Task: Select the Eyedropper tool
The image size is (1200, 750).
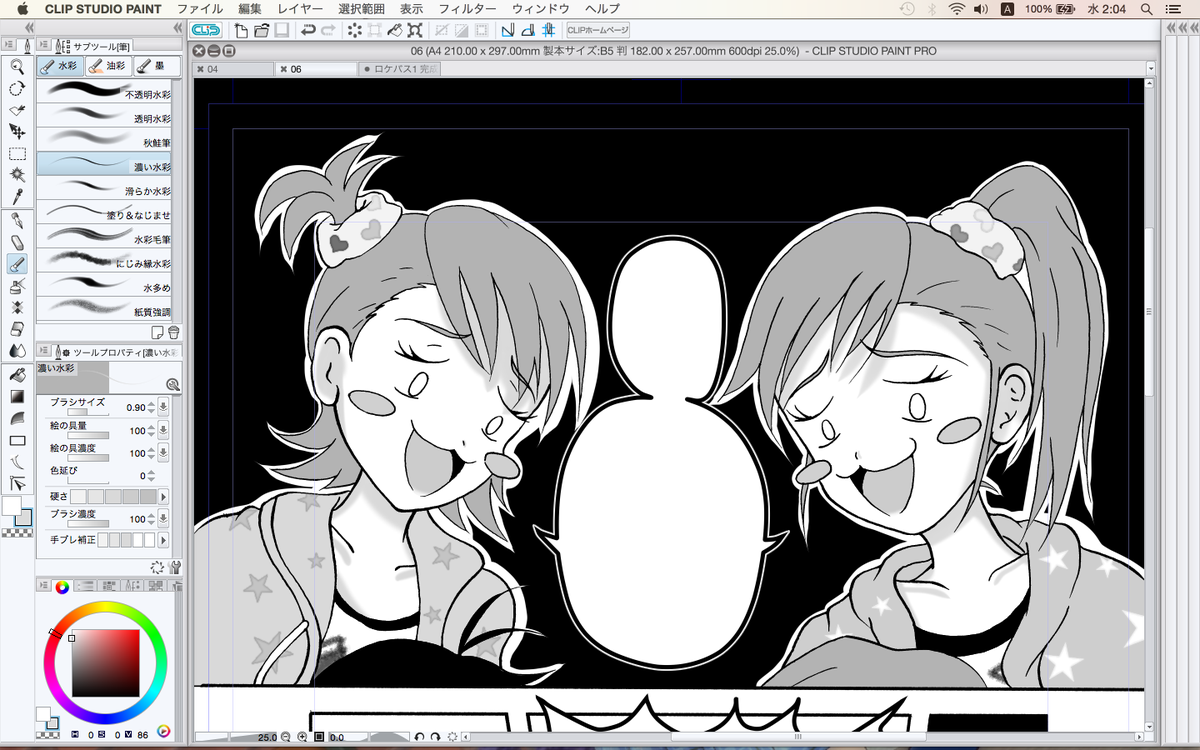Action: (17, 196)
